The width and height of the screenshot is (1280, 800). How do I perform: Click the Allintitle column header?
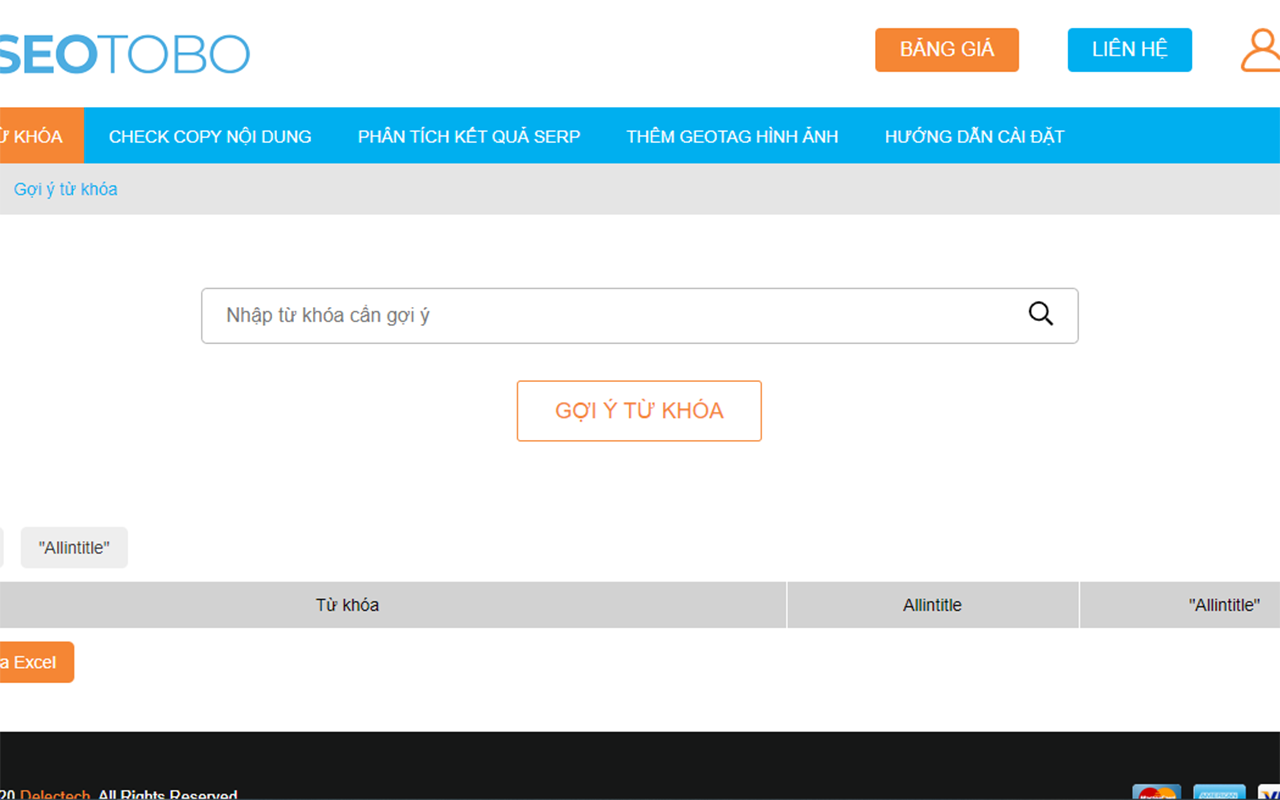point(933,605)
